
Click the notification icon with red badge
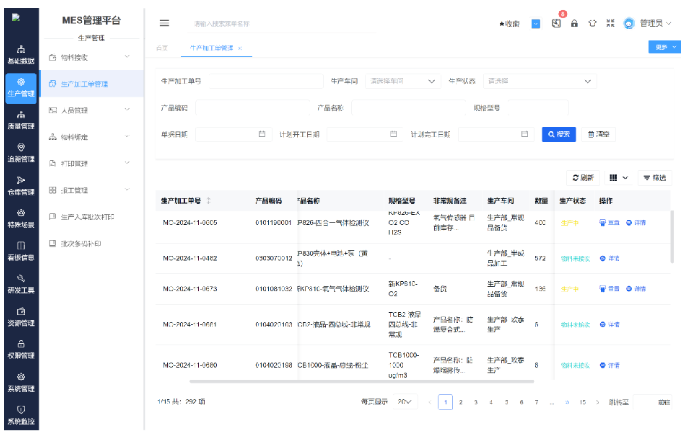tap(556, 22)
